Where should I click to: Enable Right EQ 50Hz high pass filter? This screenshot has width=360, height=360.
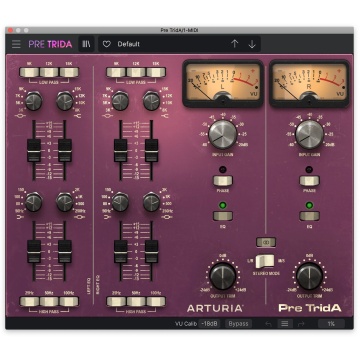[x=136, y=301]
